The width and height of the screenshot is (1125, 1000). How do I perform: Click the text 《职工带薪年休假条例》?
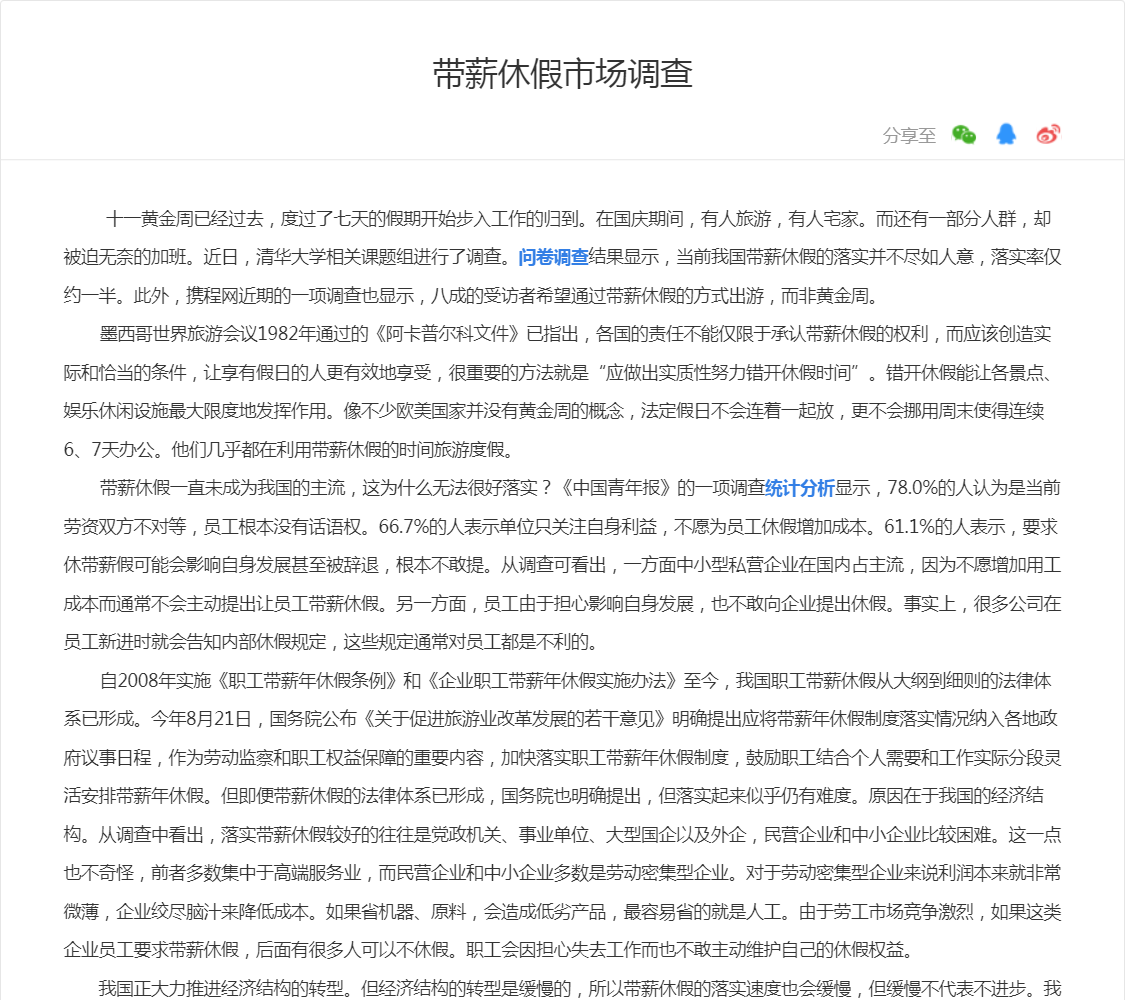(305, 681)
